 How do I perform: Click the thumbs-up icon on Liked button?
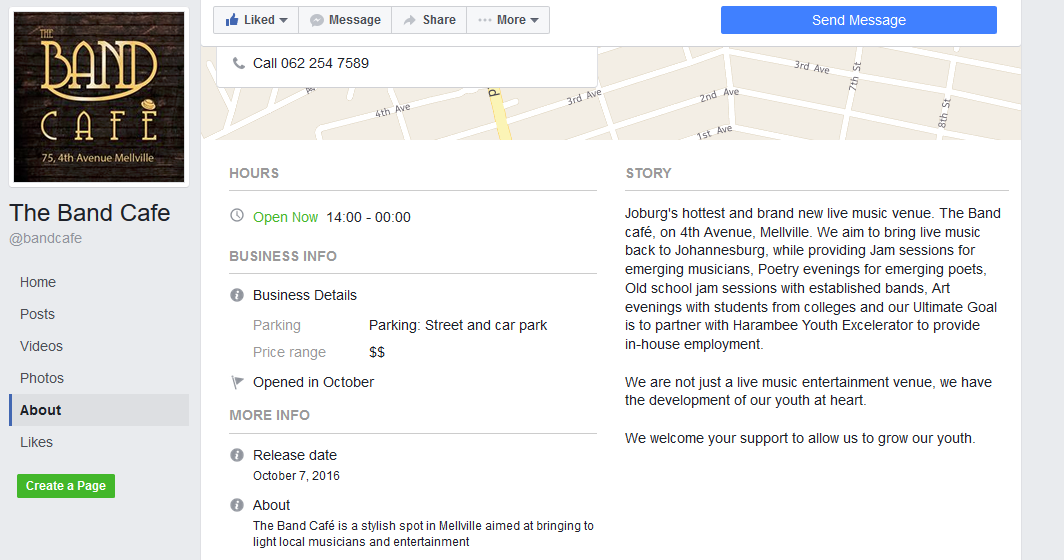232,20
